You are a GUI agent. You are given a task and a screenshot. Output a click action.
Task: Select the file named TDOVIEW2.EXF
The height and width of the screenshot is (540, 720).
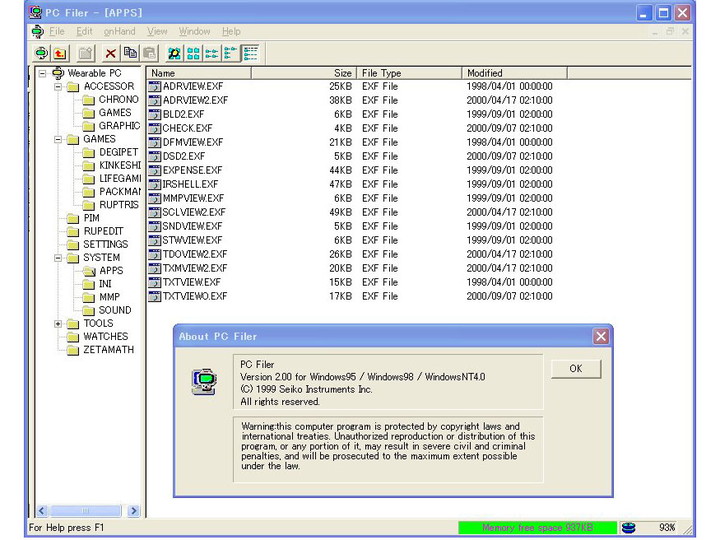click(x=195, y=254)
